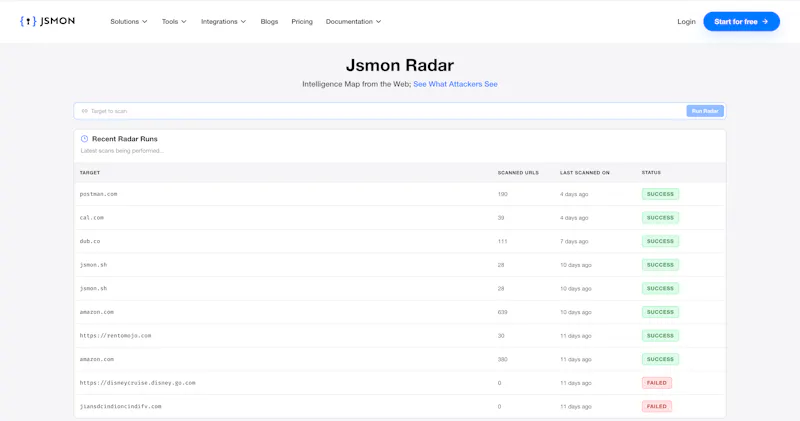Viewport: 800px width, 421px height.
Task: Click the TARGET column header
Action: [x=90, y=173]
